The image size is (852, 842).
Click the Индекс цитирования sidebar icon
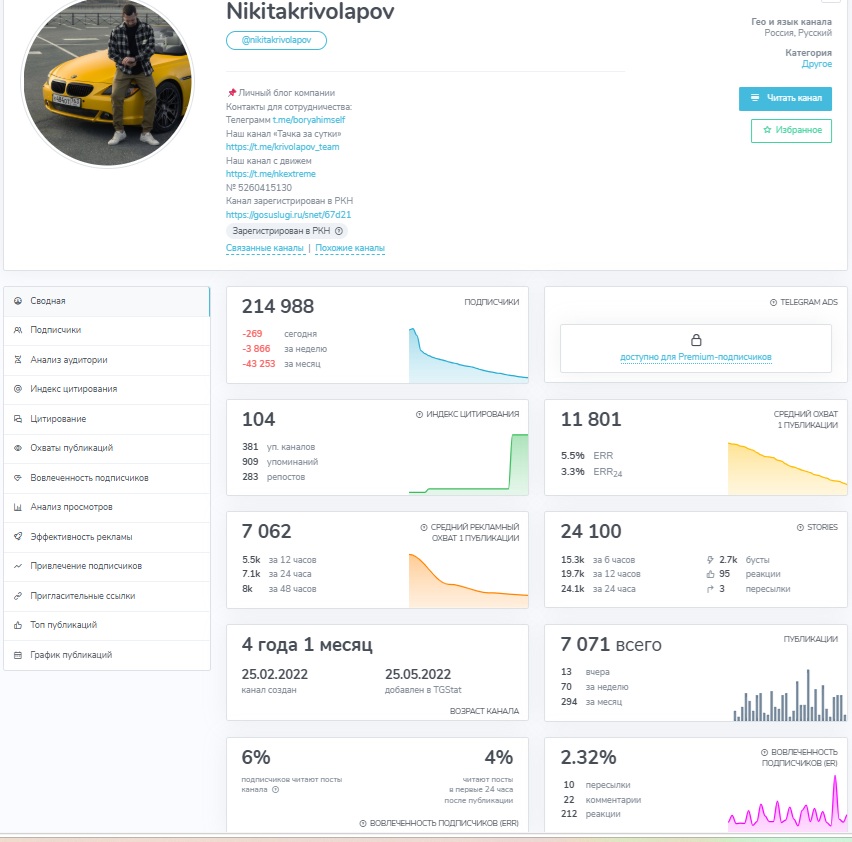click(18, 389)
